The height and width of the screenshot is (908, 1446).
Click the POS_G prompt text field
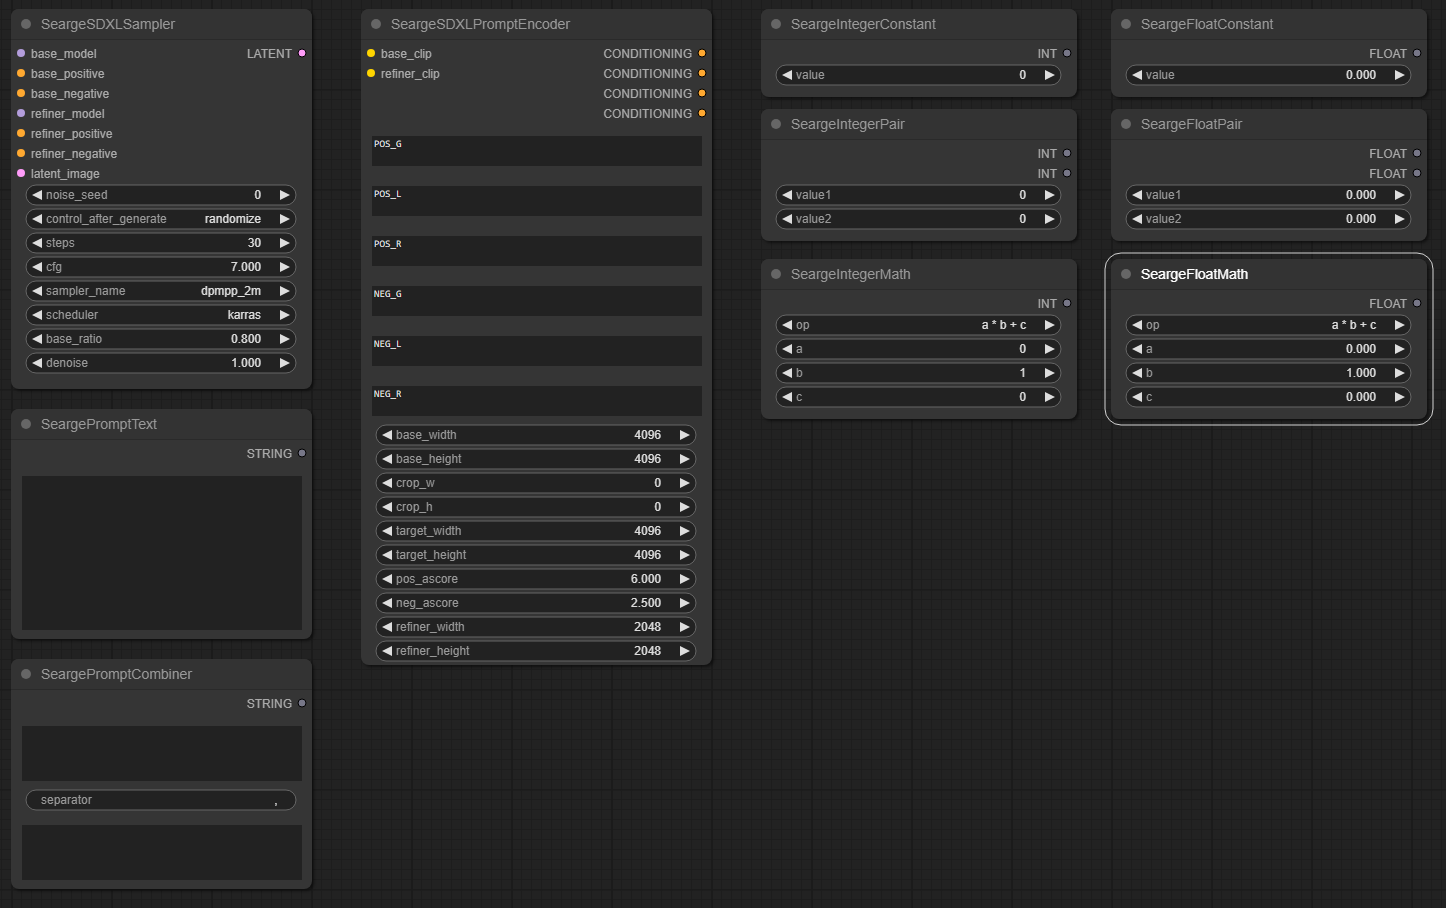[x=536, y=151]
